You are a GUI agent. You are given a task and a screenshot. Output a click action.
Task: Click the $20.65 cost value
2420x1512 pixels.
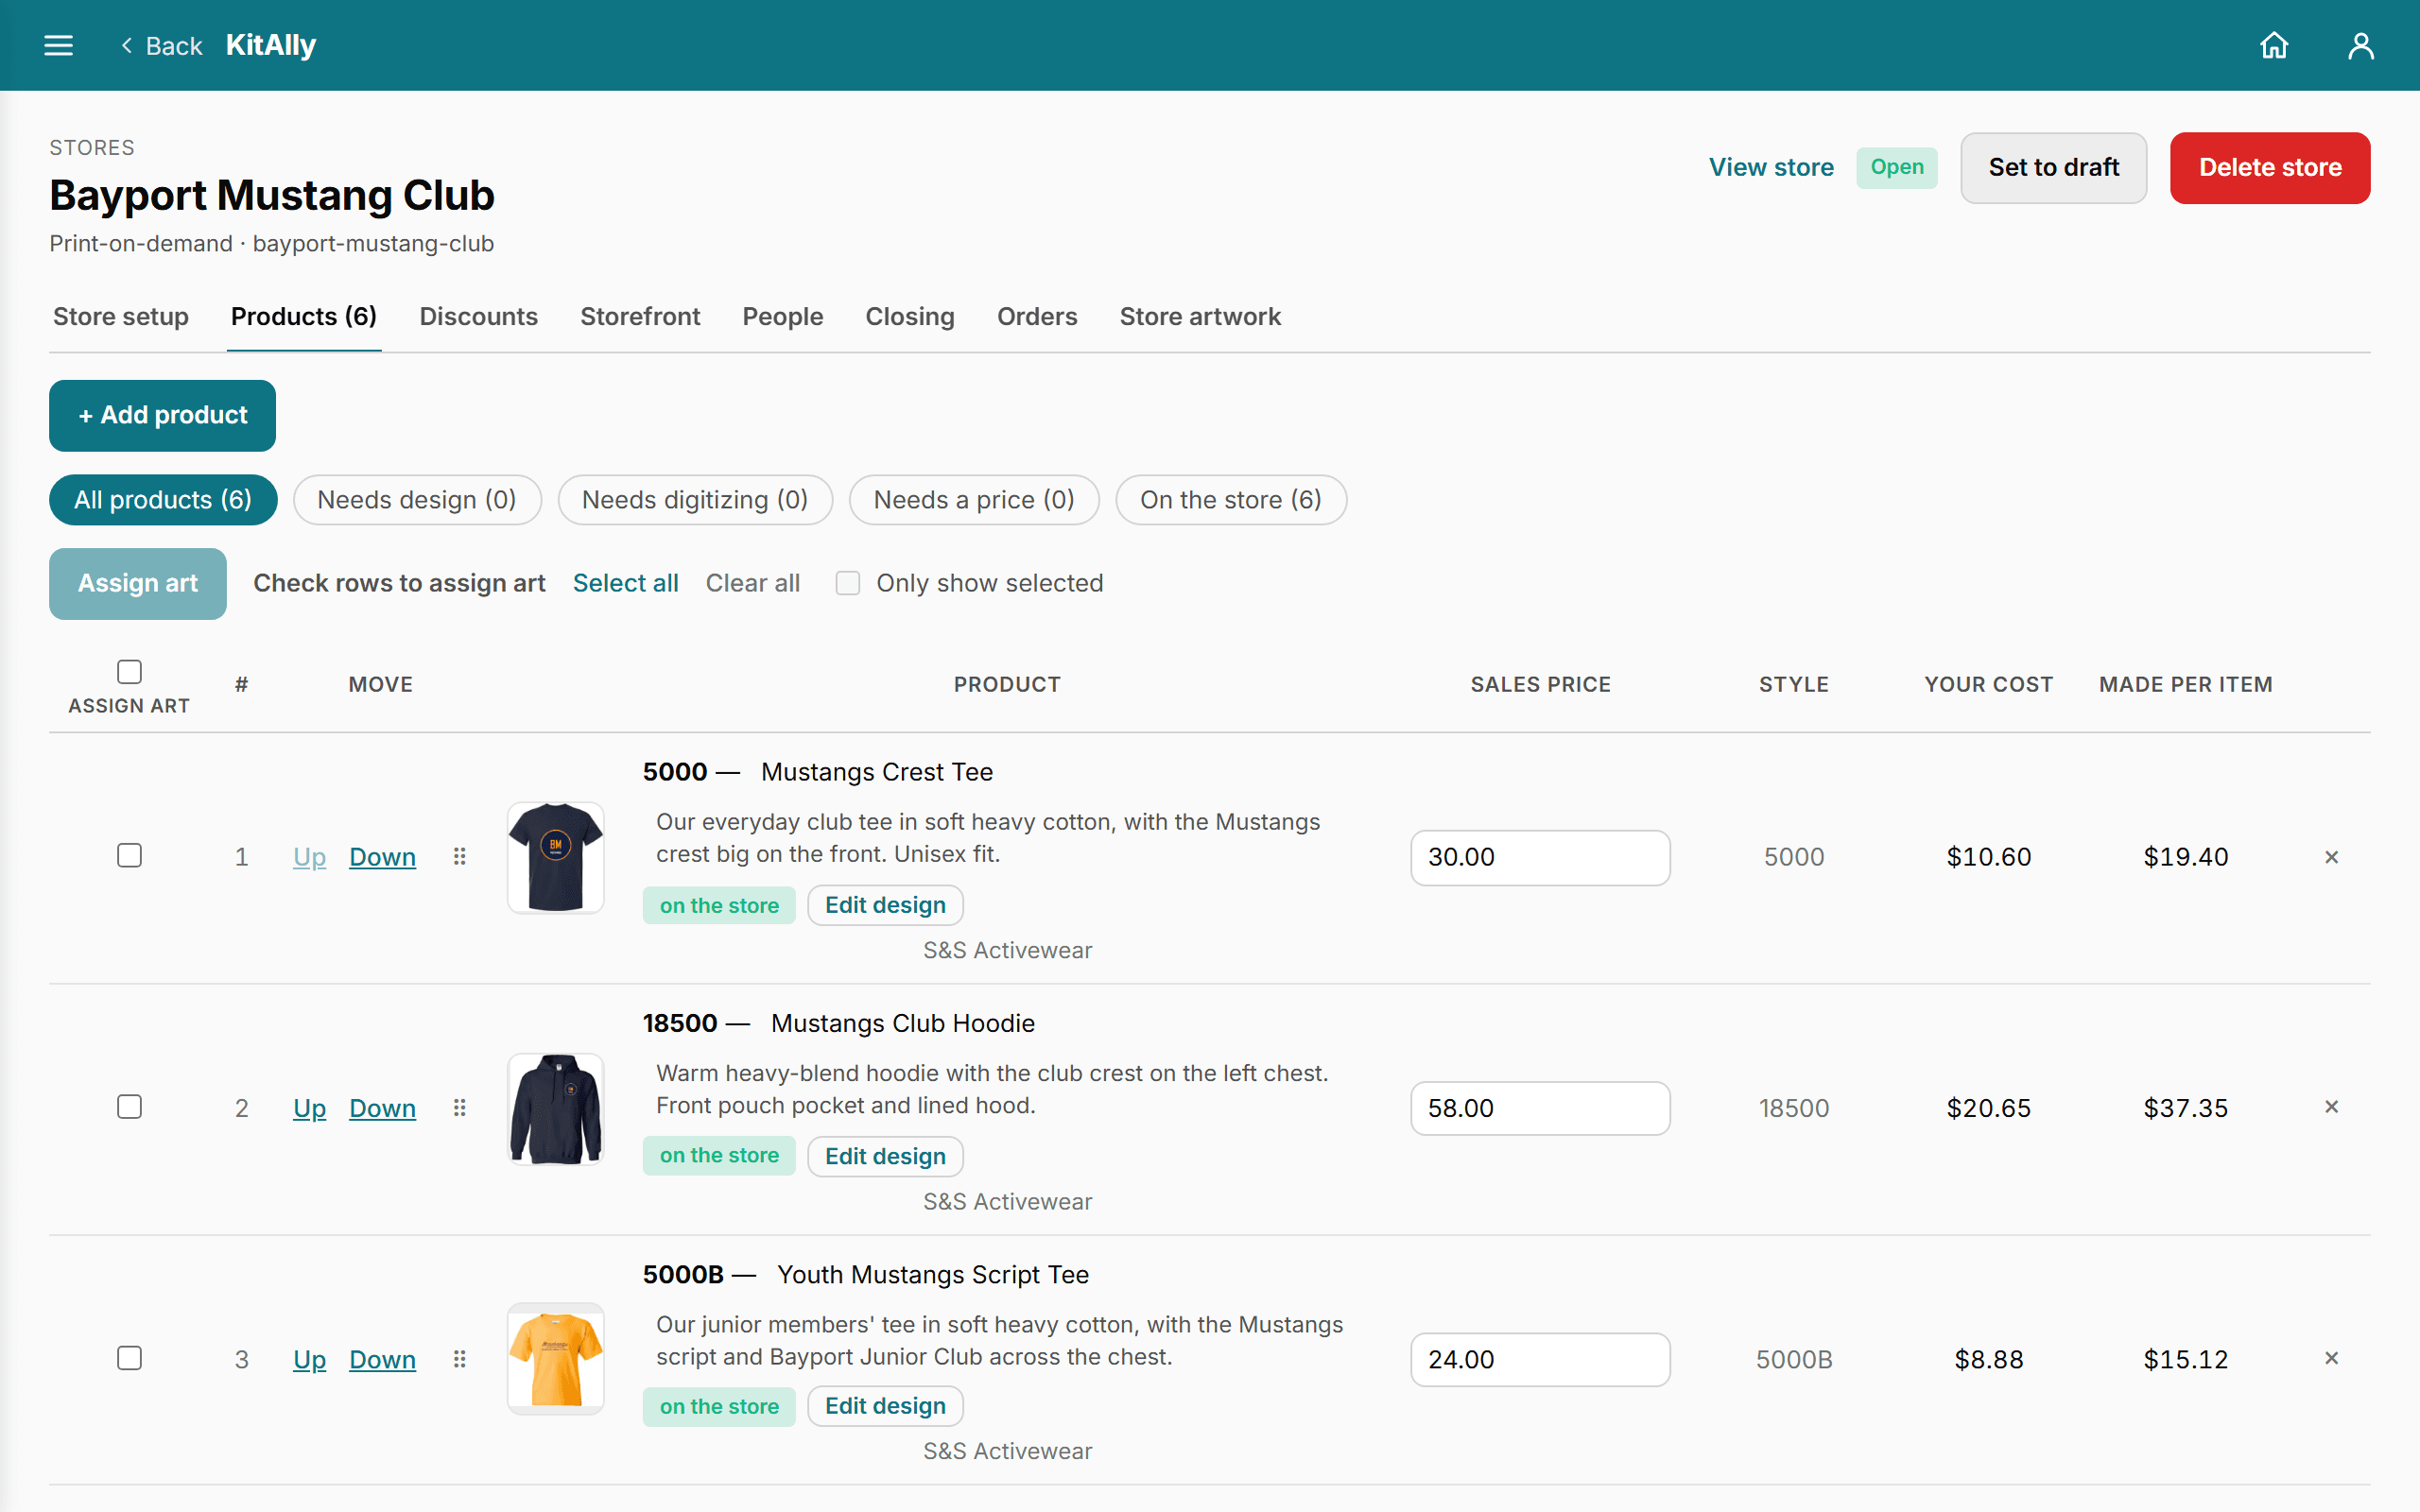[1988, 1108]
